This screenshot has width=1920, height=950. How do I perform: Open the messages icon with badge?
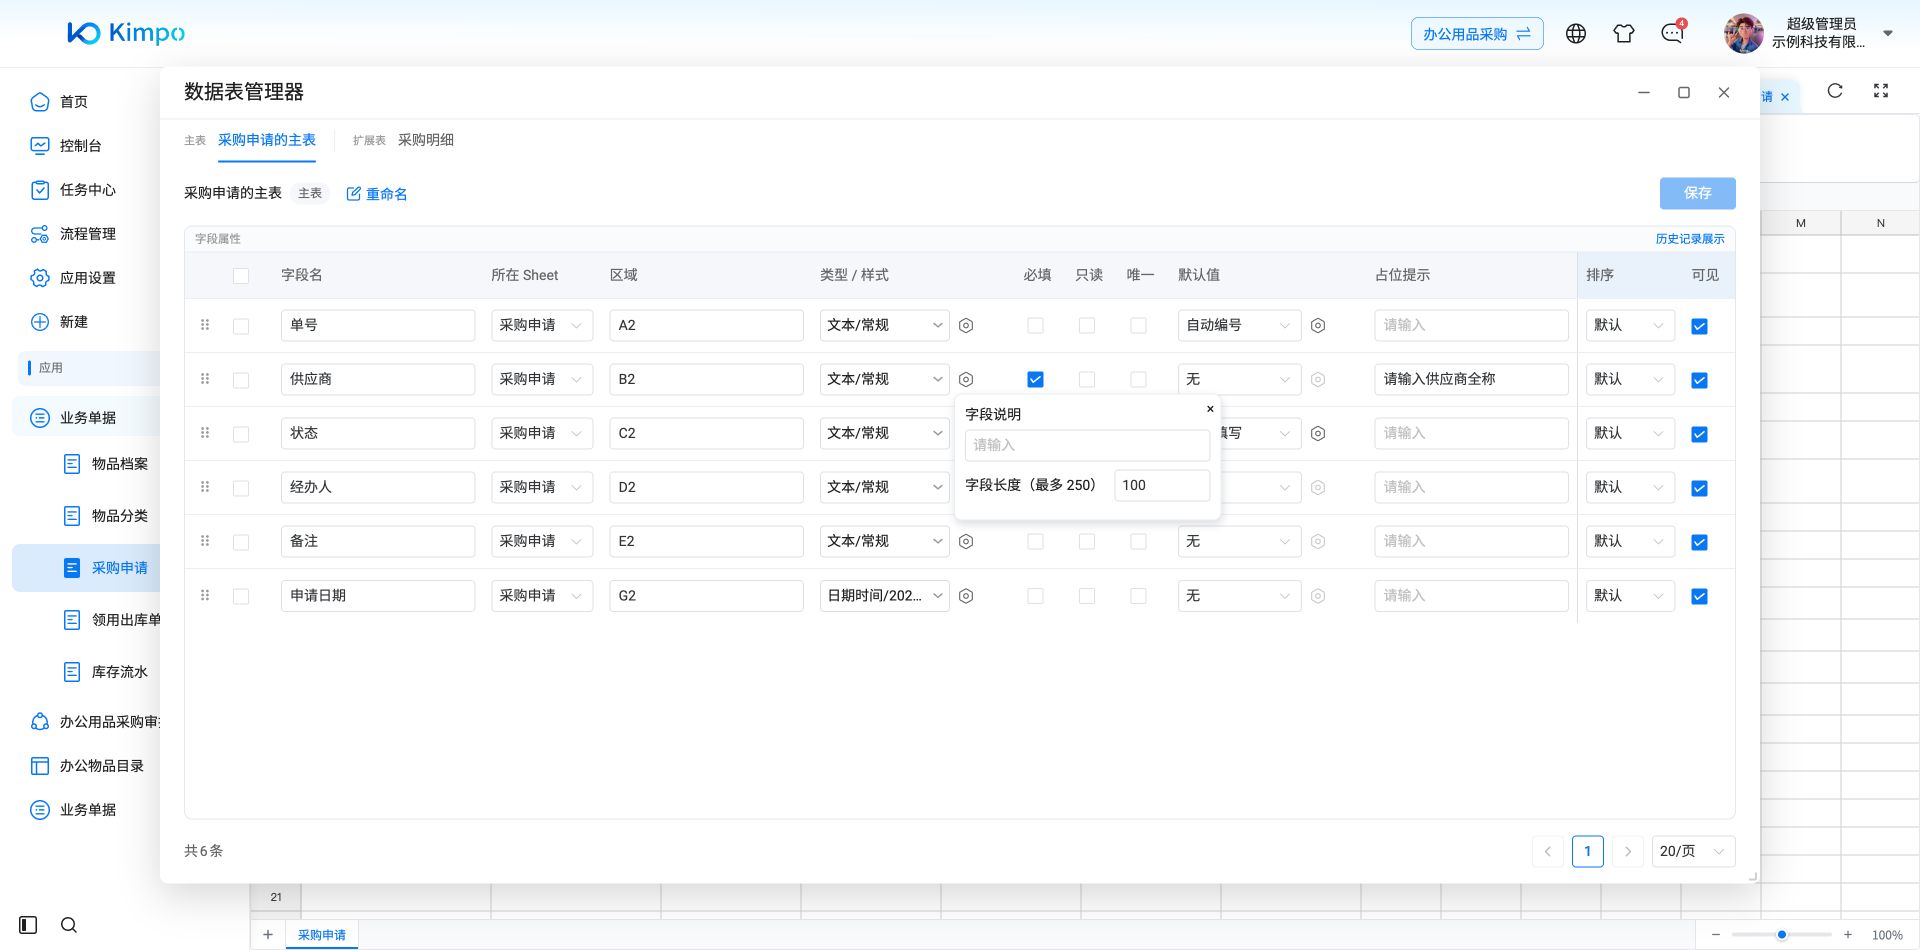tap(1672, 34)
